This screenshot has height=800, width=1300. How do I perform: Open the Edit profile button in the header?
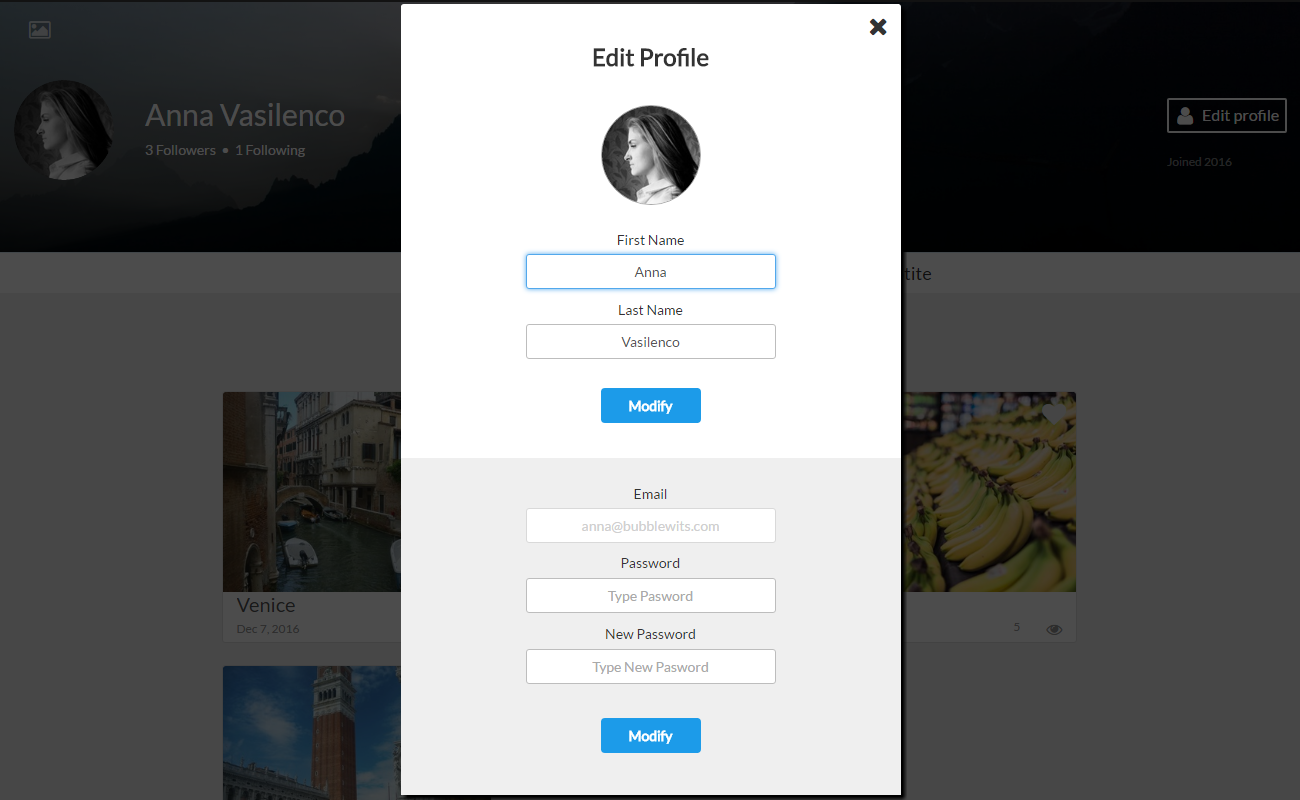coord(1227,116)
